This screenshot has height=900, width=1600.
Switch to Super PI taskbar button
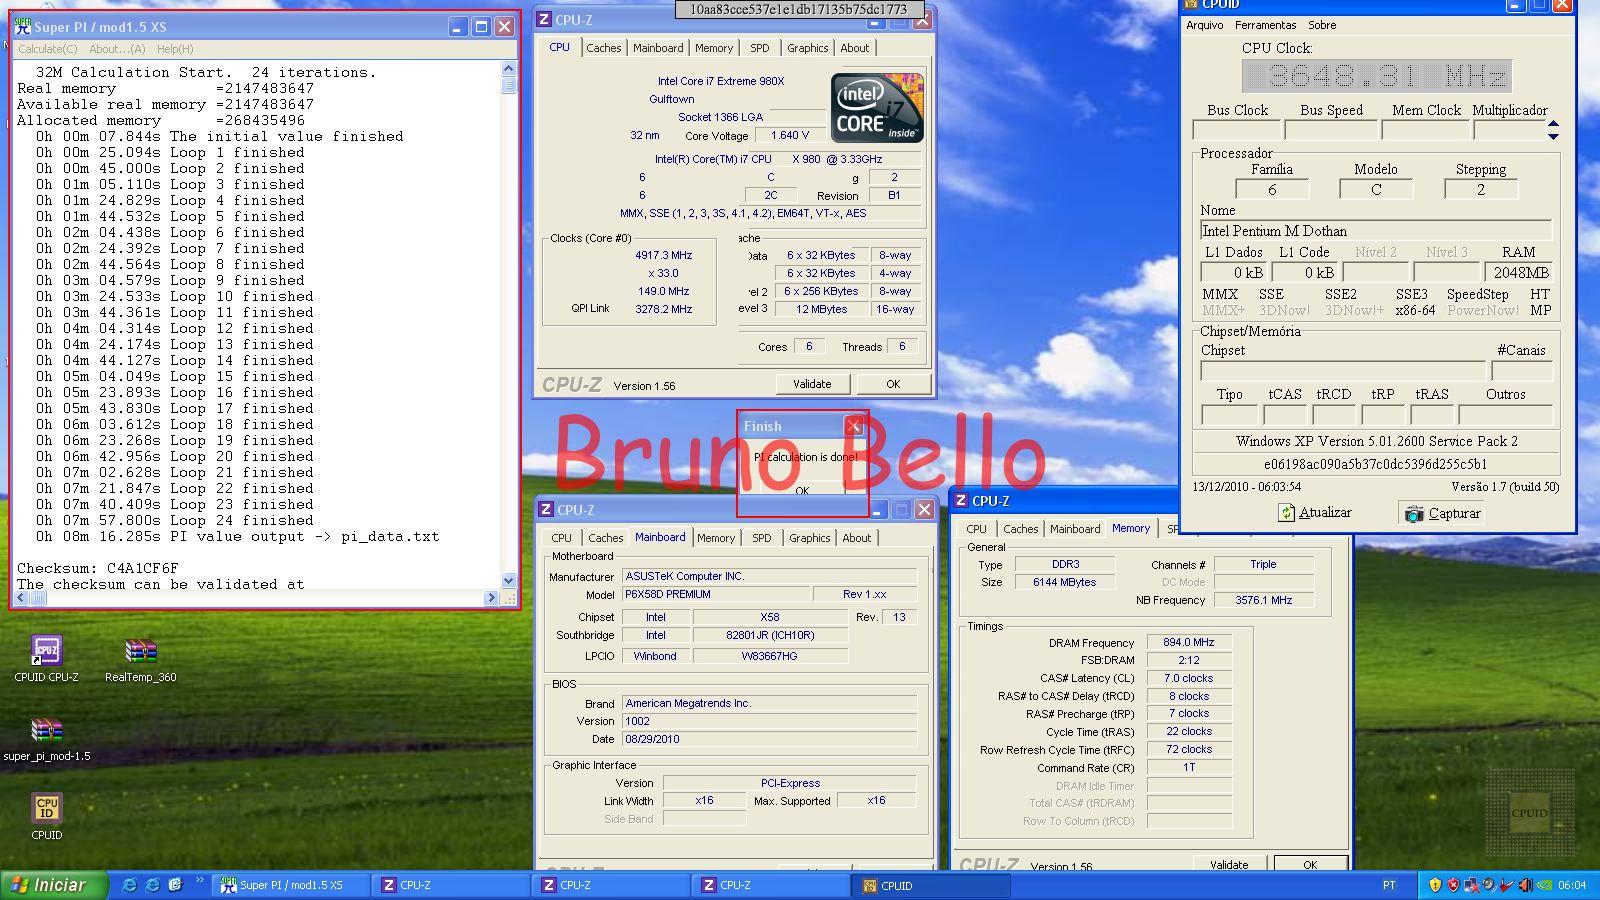(x=290, y=885)
